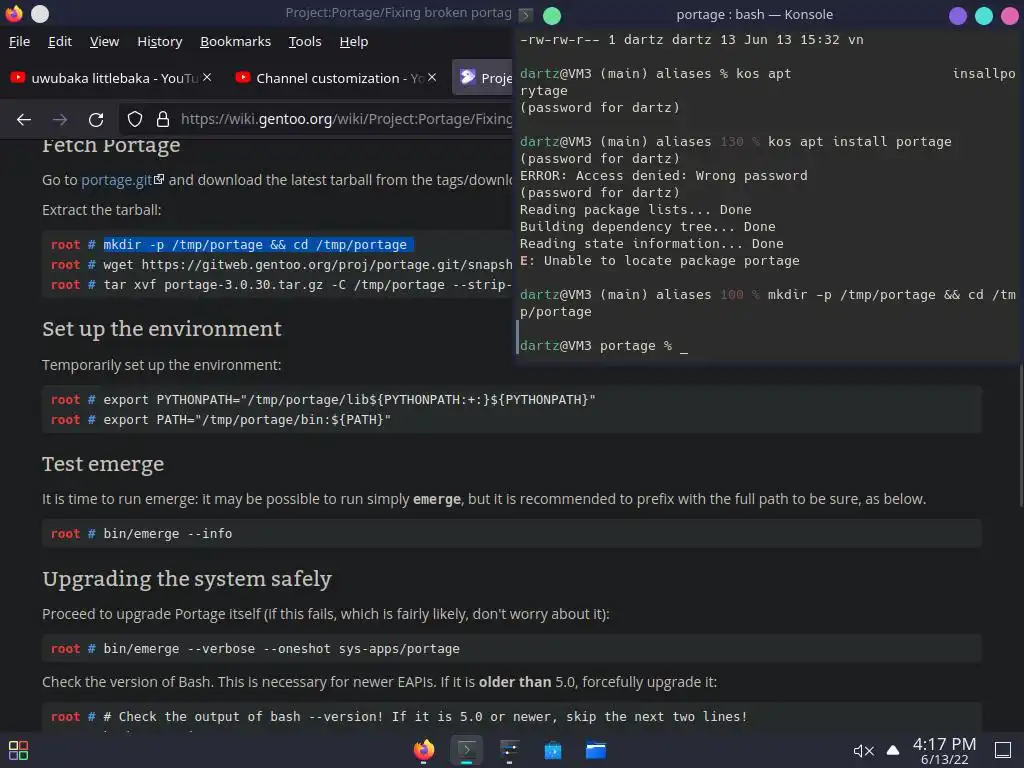Click the gray pin button in Firefox title bar
The width and height of the screenshot is (1024, 768).
(x=40, y=13)
